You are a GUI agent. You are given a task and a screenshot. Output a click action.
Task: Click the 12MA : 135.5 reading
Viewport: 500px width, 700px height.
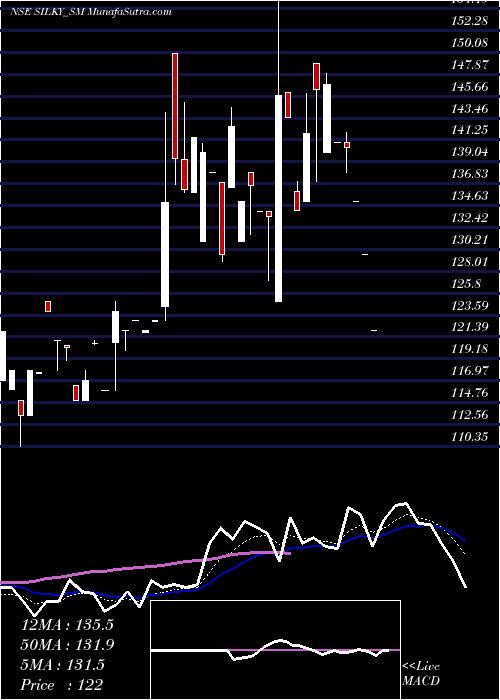(x=67, y=625)
